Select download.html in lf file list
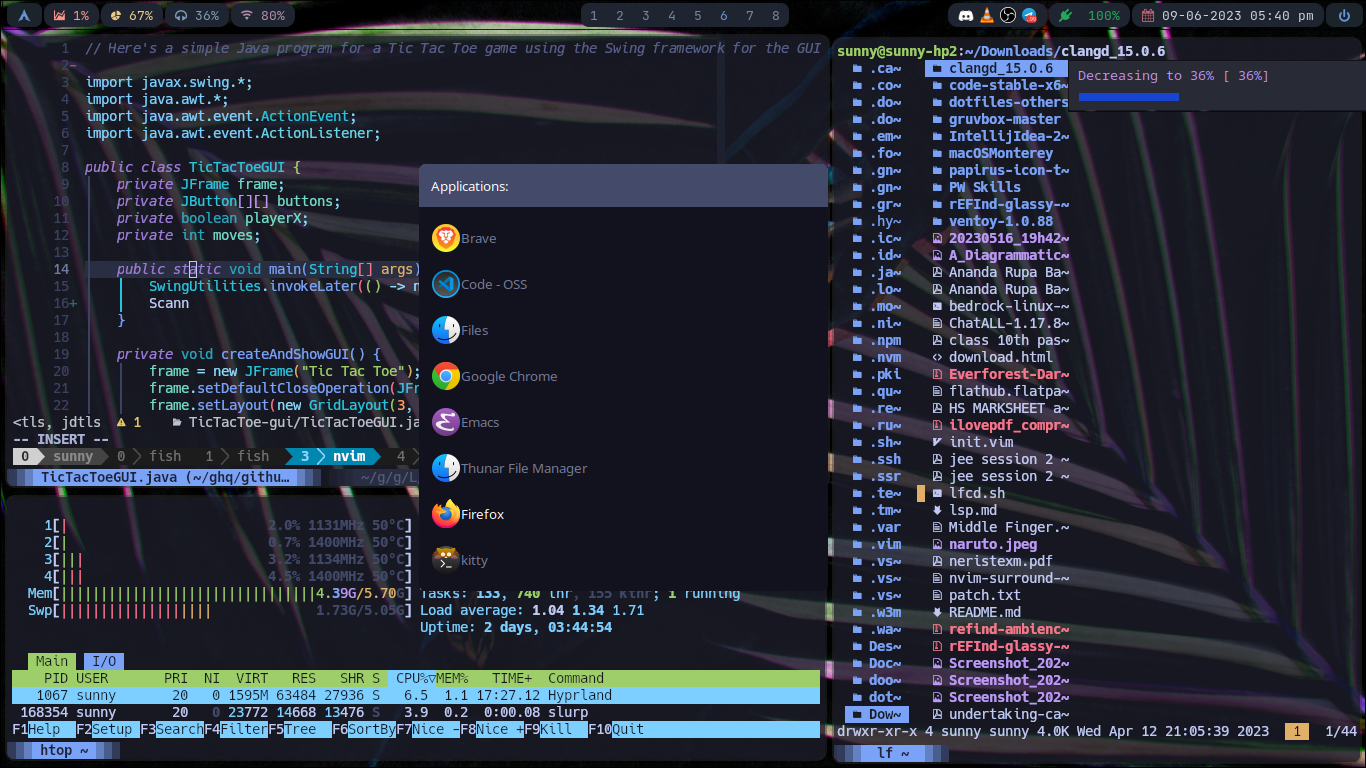This screenshot has width=1366, height=768. coord(993,357)
